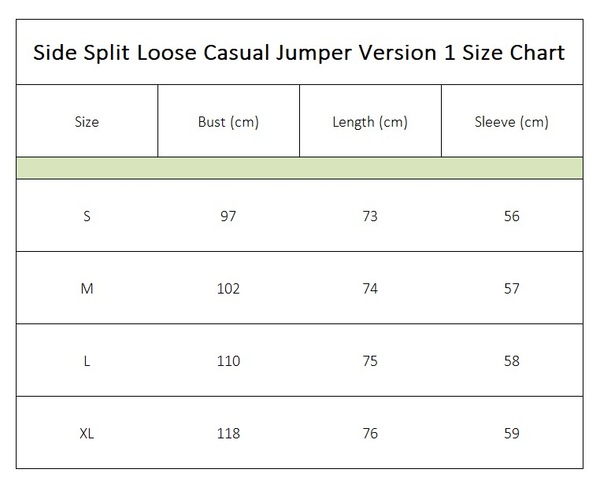
Task: Click the green separator bar
Action: click(300, 168)
